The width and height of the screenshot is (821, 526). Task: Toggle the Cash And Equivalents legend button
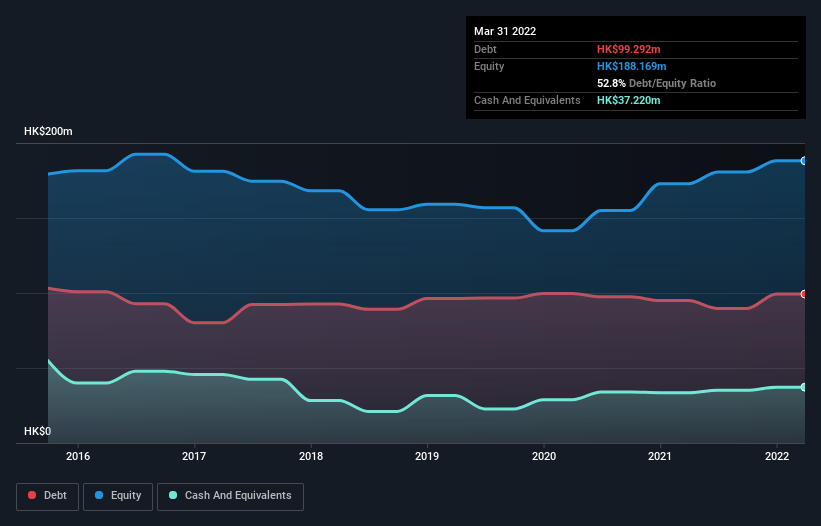[230, 496]
